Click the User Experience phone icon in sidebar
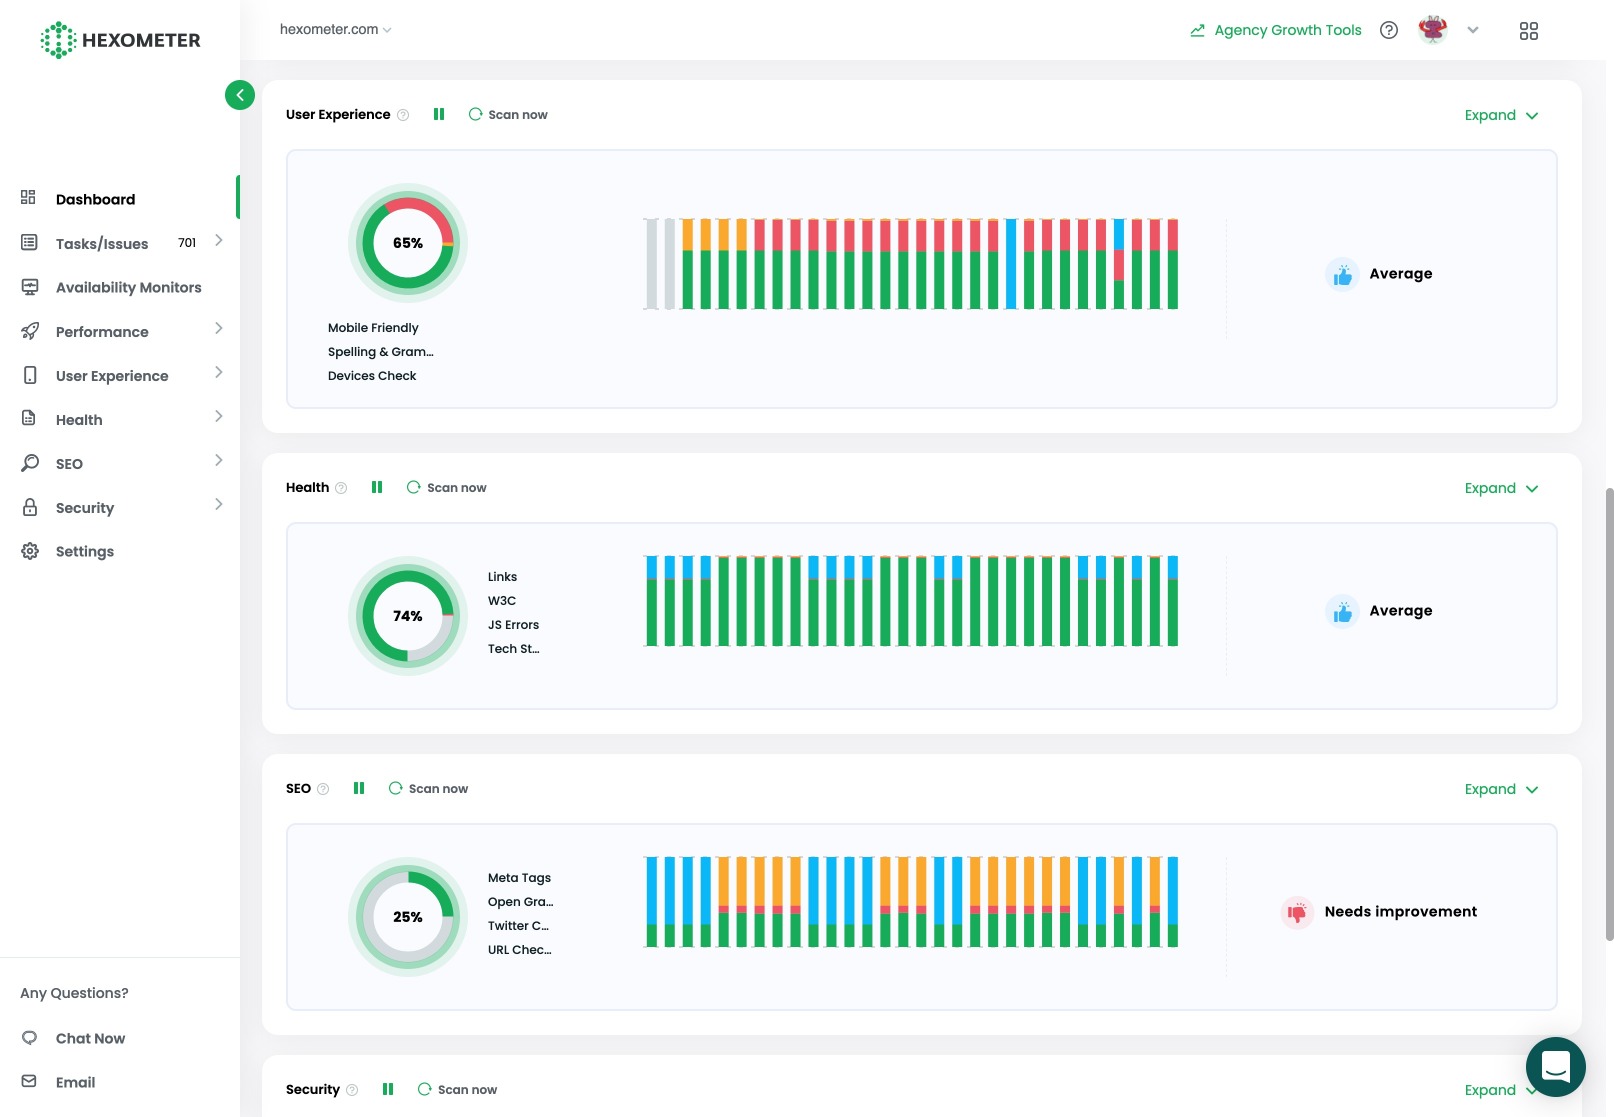Screen dimensions: 1614x1117 coord(30,375)
